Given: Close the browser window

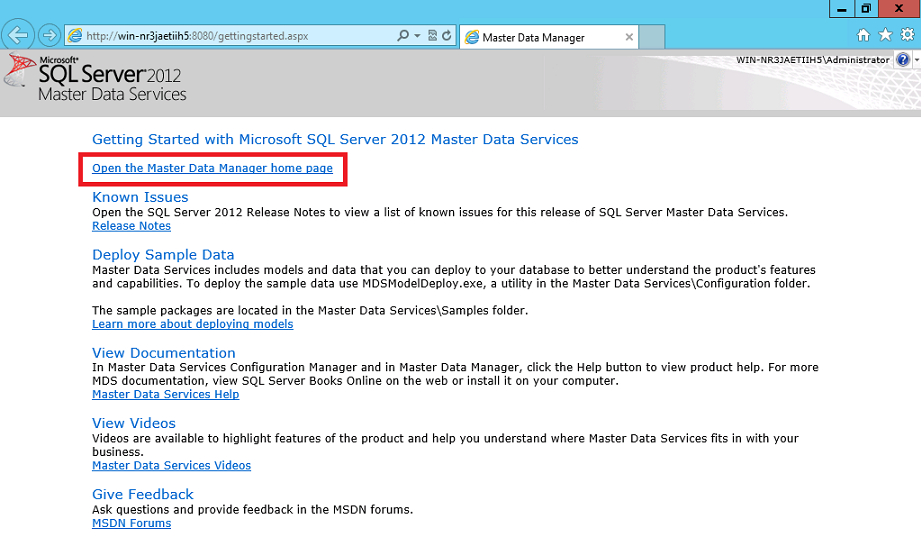Looking at the screenshot, I should coord(899,9).
